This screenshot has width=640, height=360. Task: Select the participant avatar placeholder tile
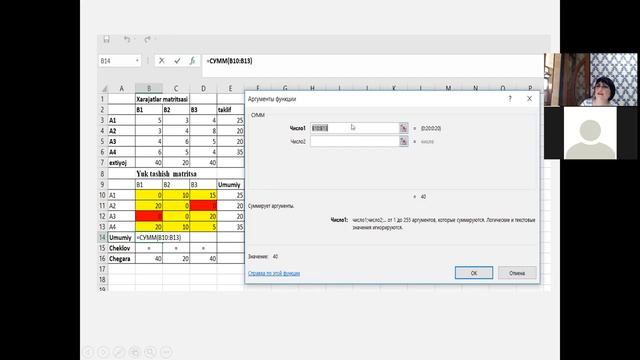590,133
